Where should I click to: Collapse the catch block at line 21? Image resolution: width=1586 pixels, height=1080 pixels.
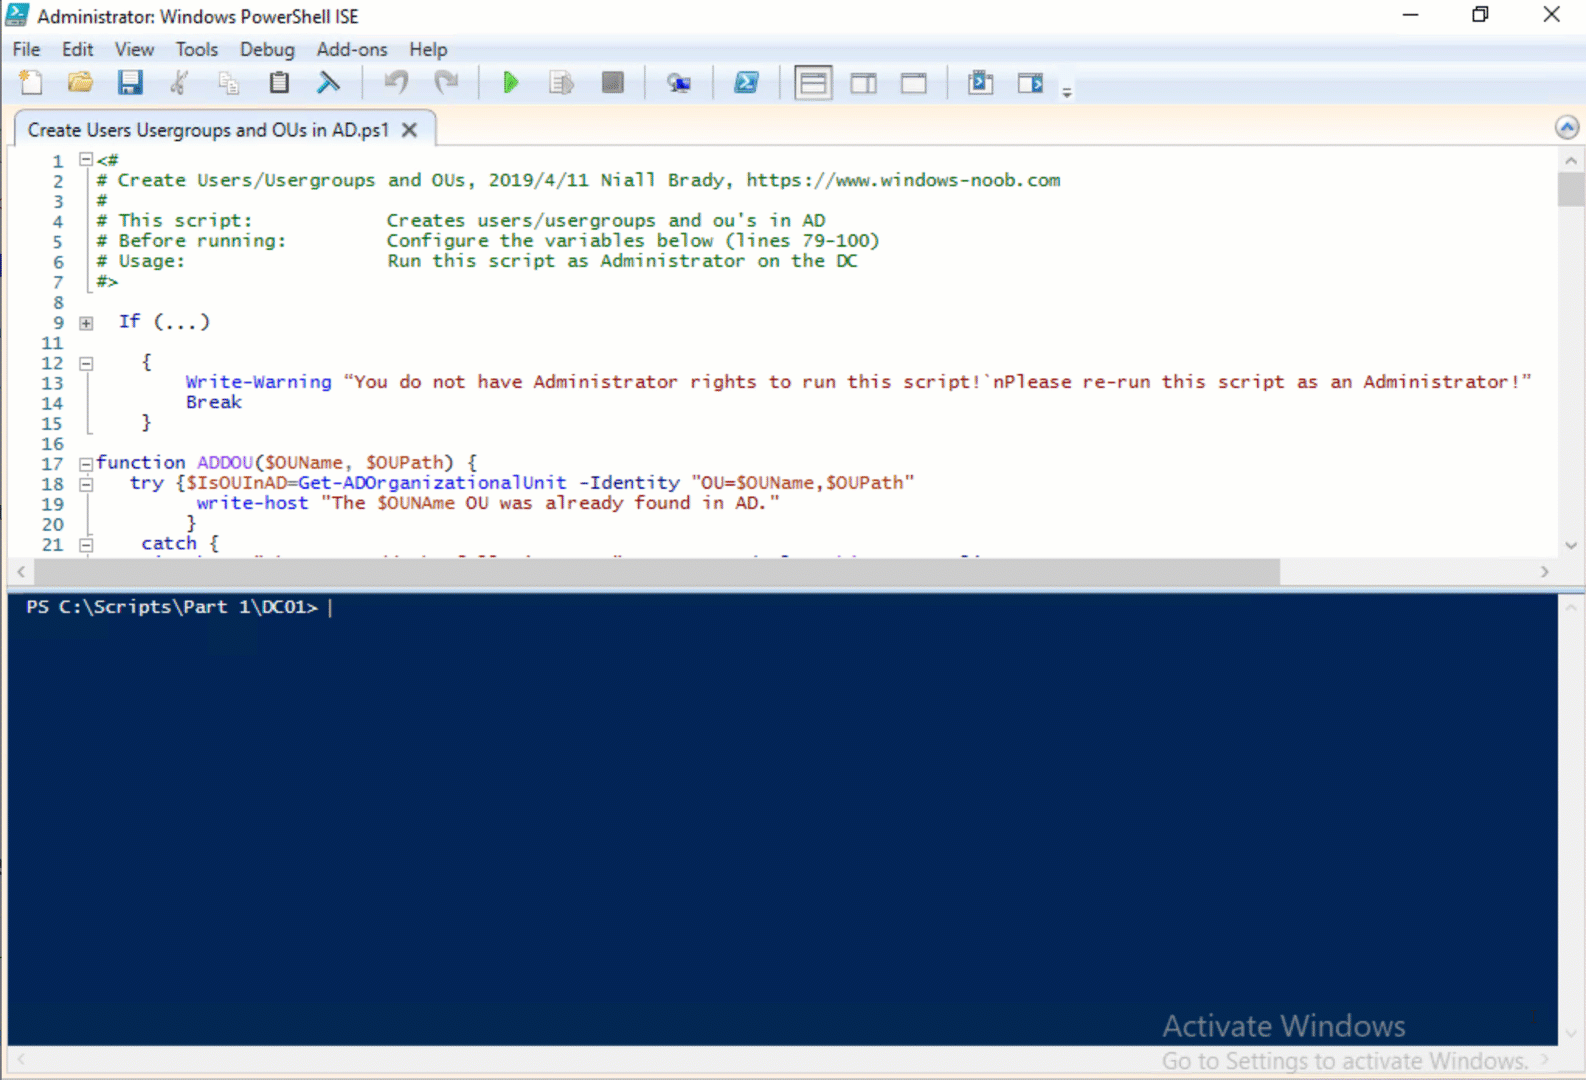pos(86,545)
